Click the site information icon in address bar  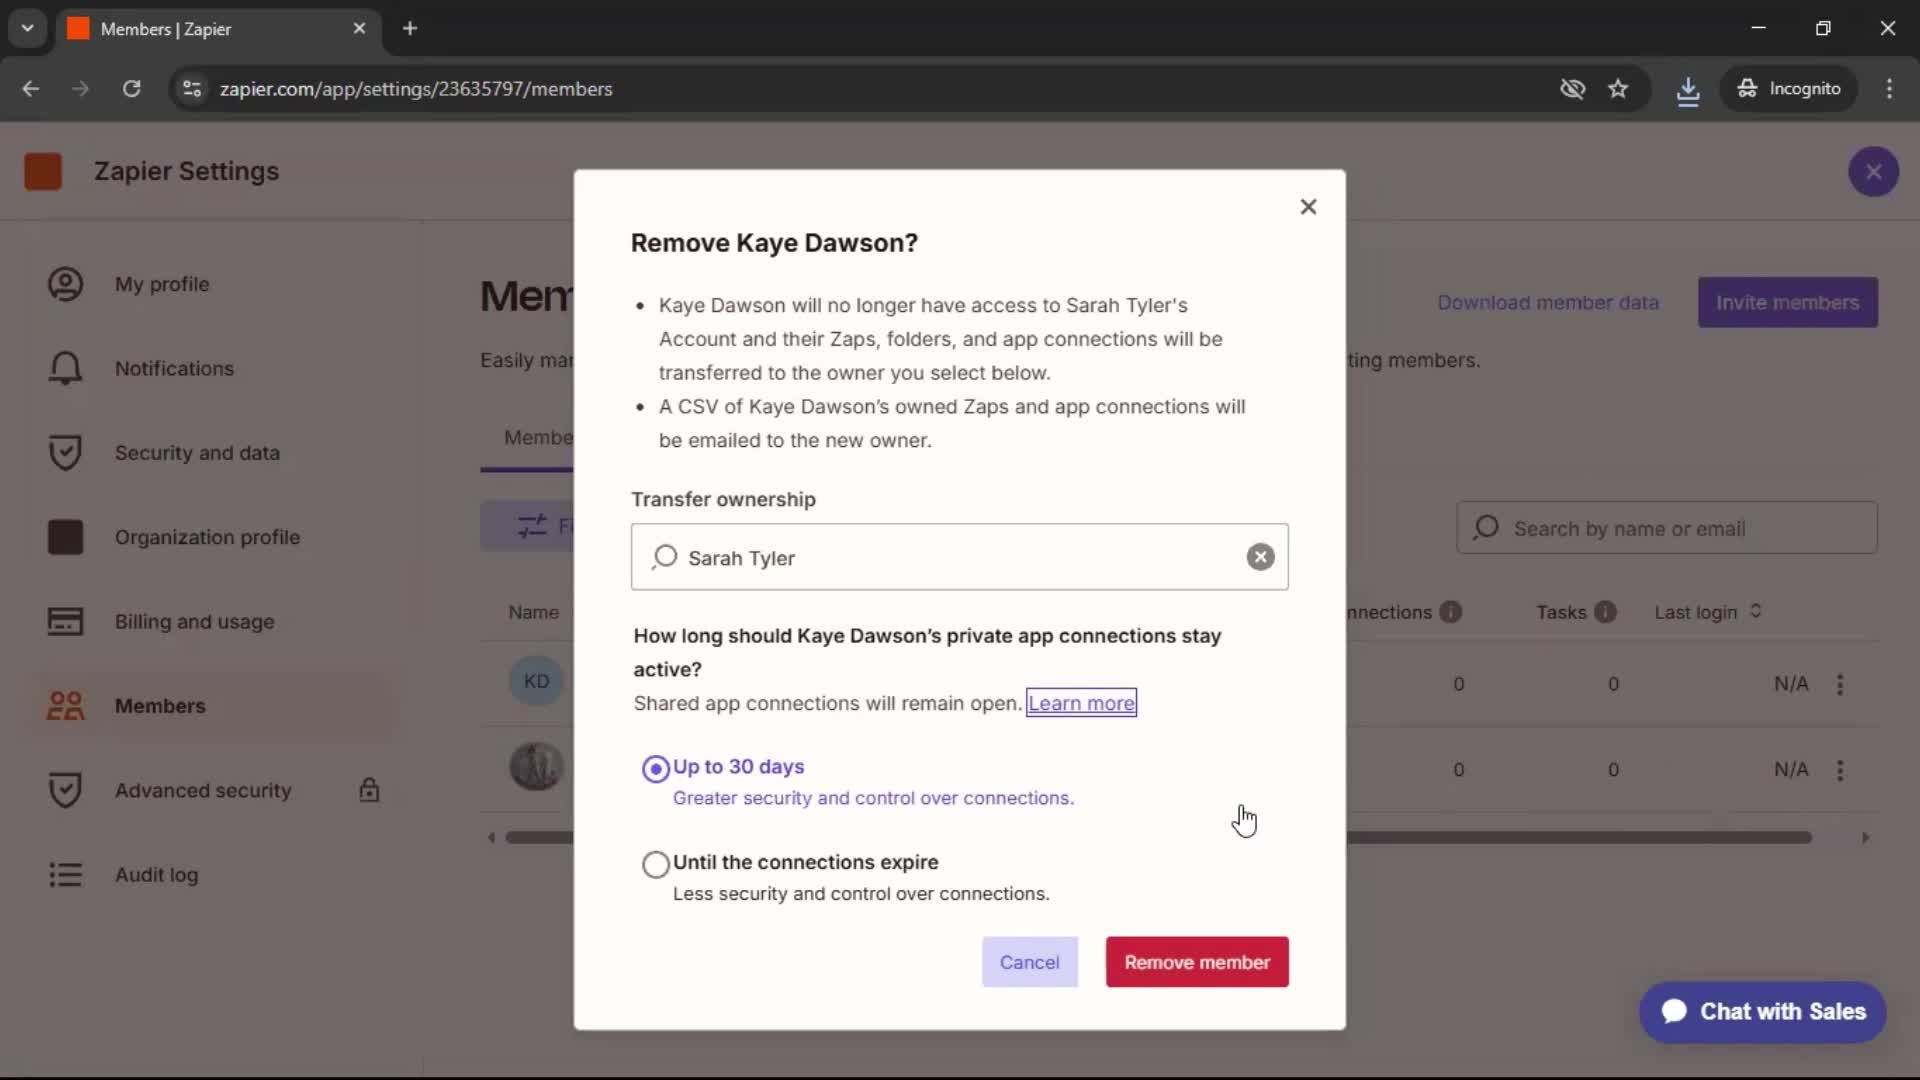point(191,89)
